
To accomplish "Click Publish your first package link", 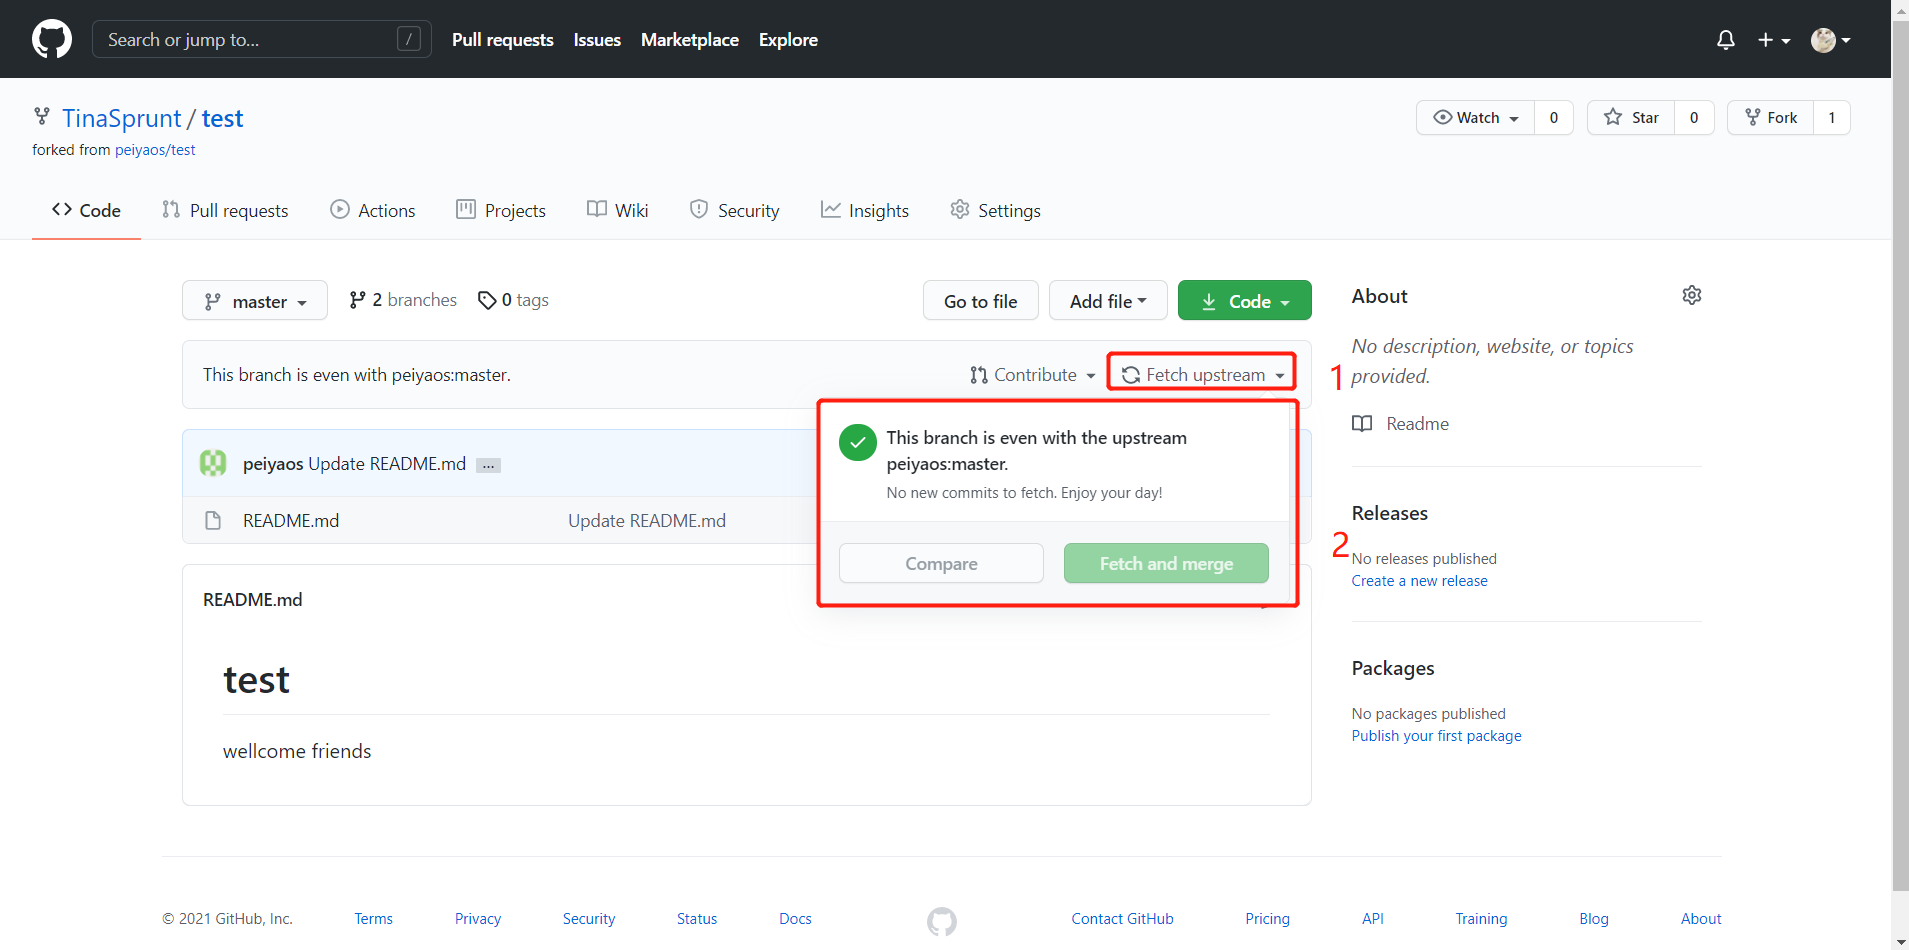I will point(1436,736).
